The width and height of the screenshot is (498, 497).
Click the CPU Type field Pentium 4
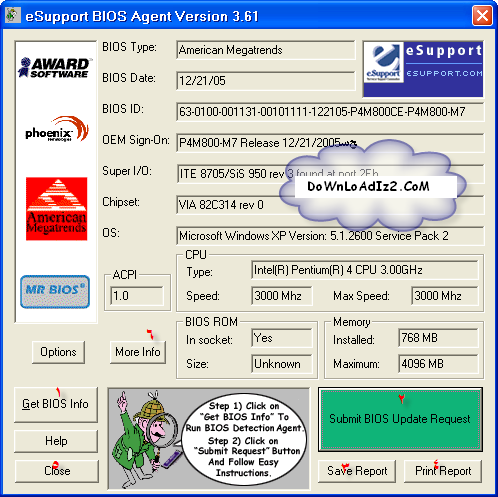click(365, 270)
